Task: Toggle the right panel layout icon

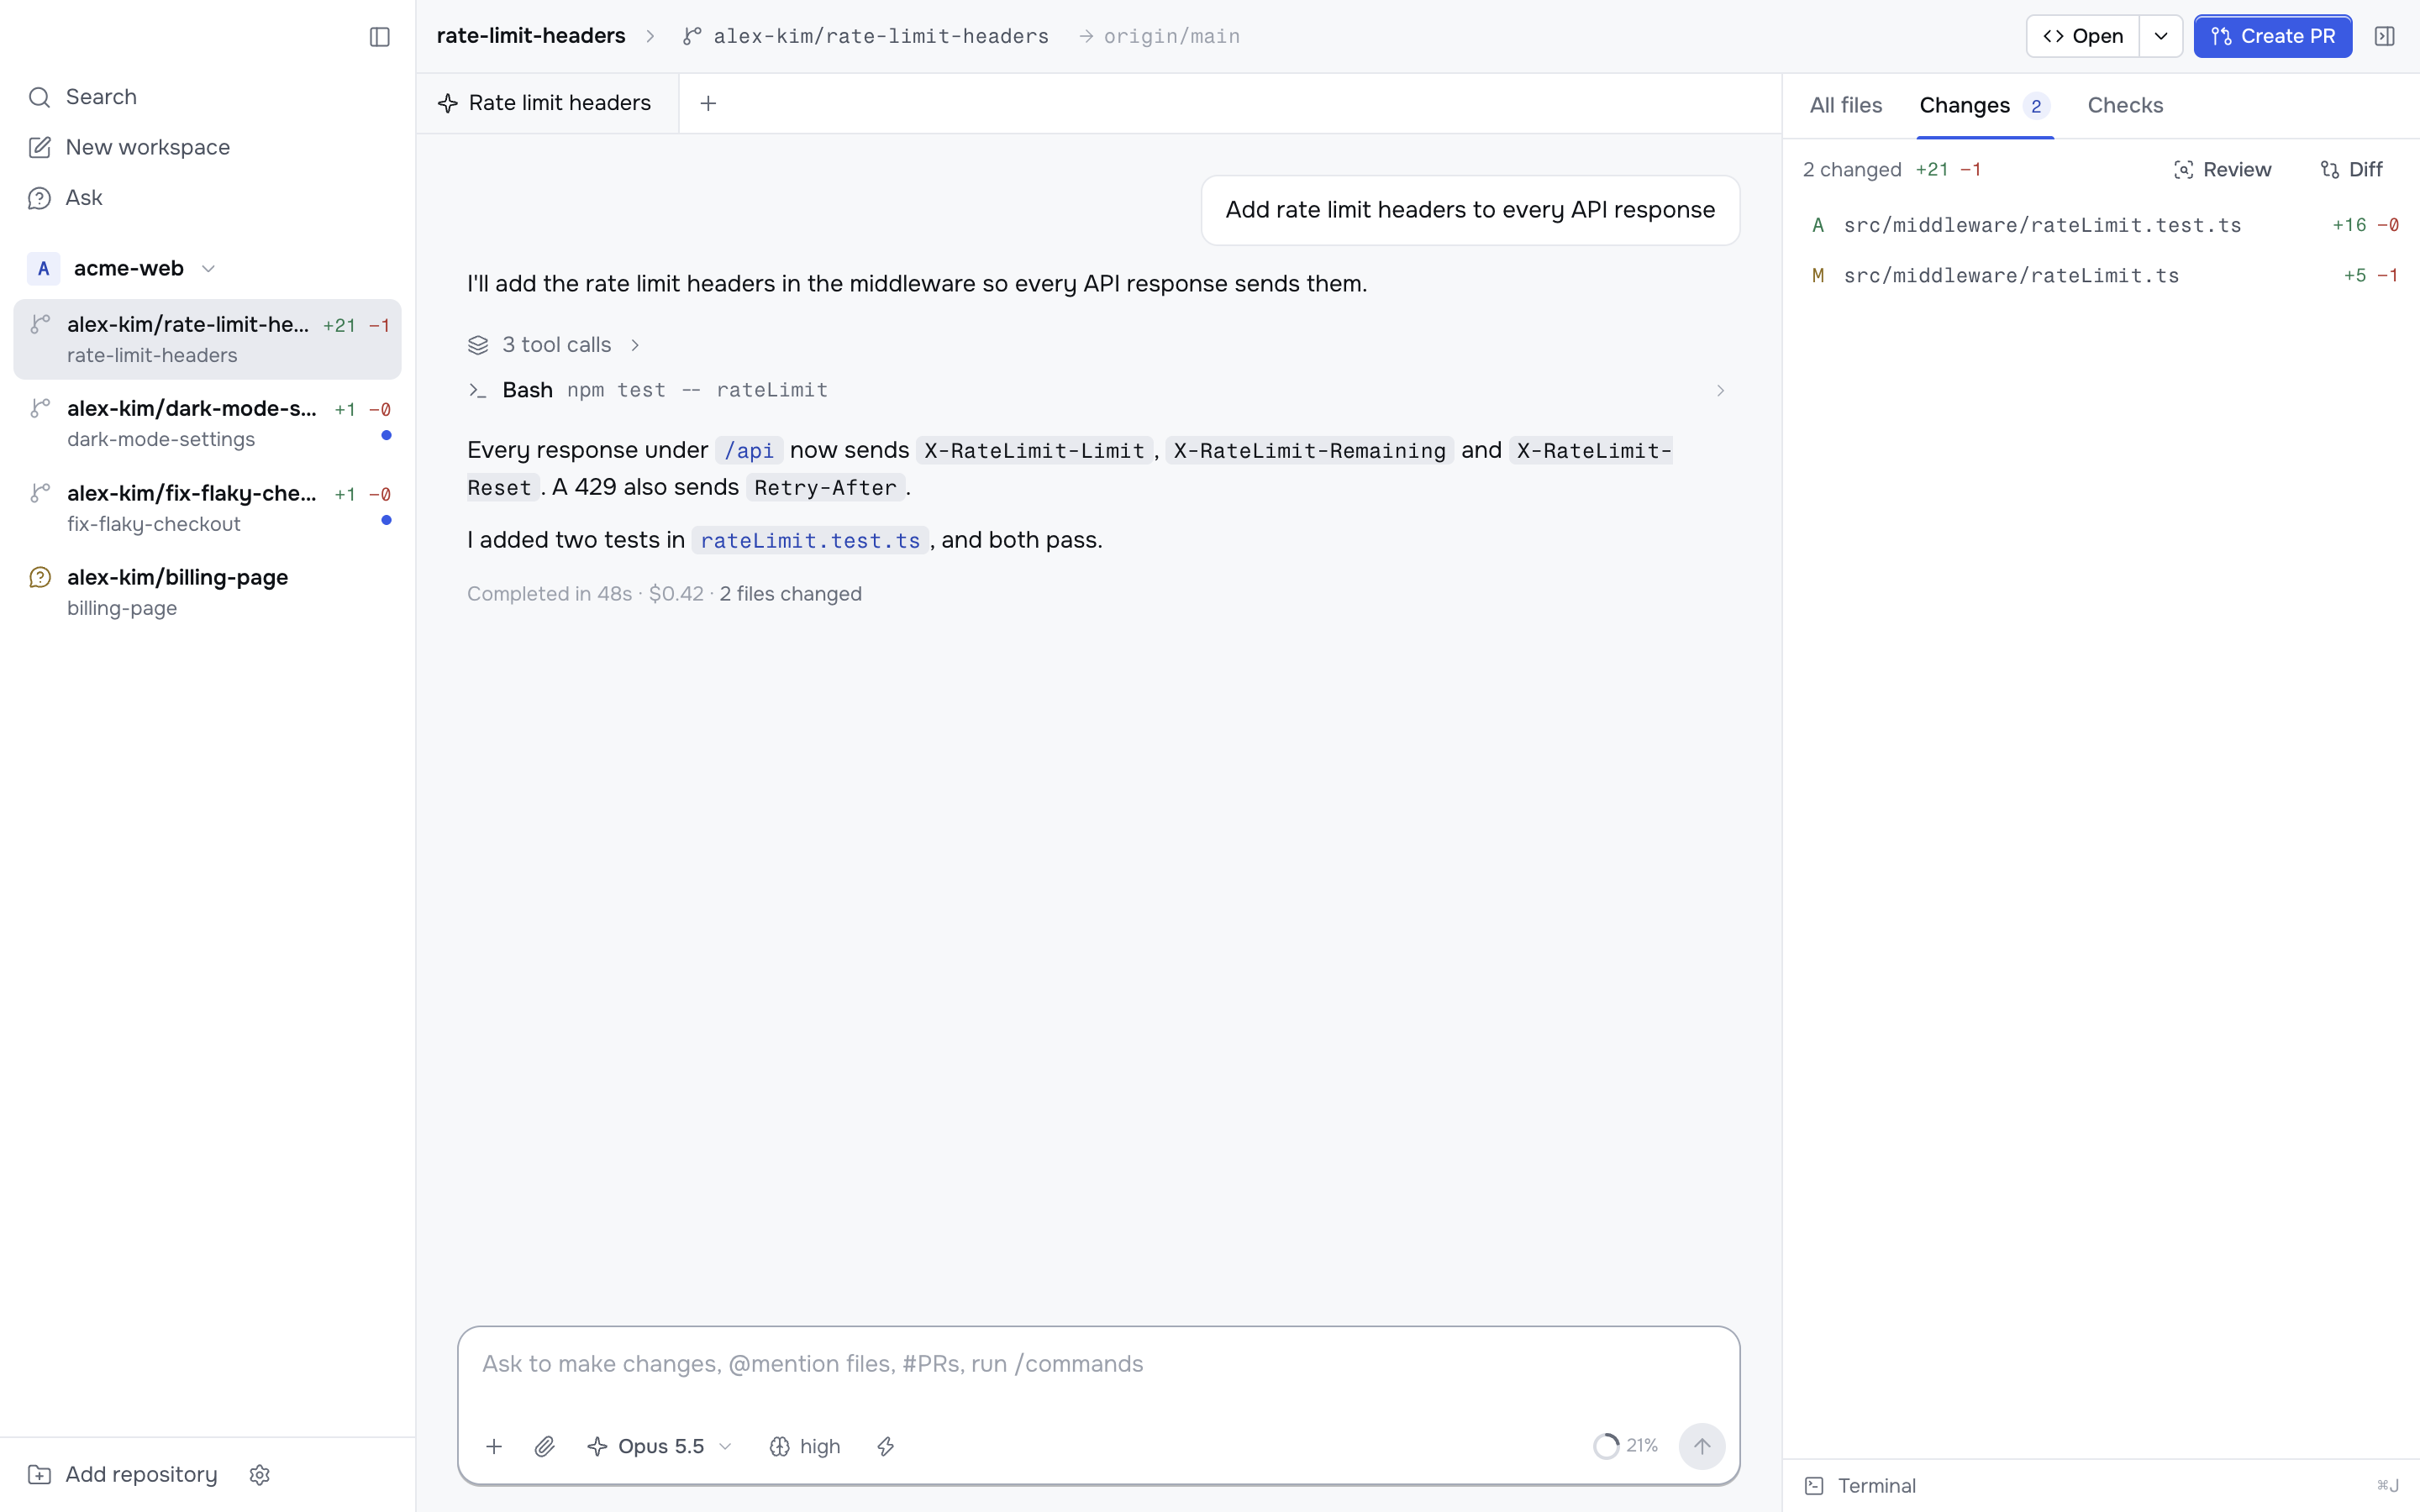Action: 2384,37
